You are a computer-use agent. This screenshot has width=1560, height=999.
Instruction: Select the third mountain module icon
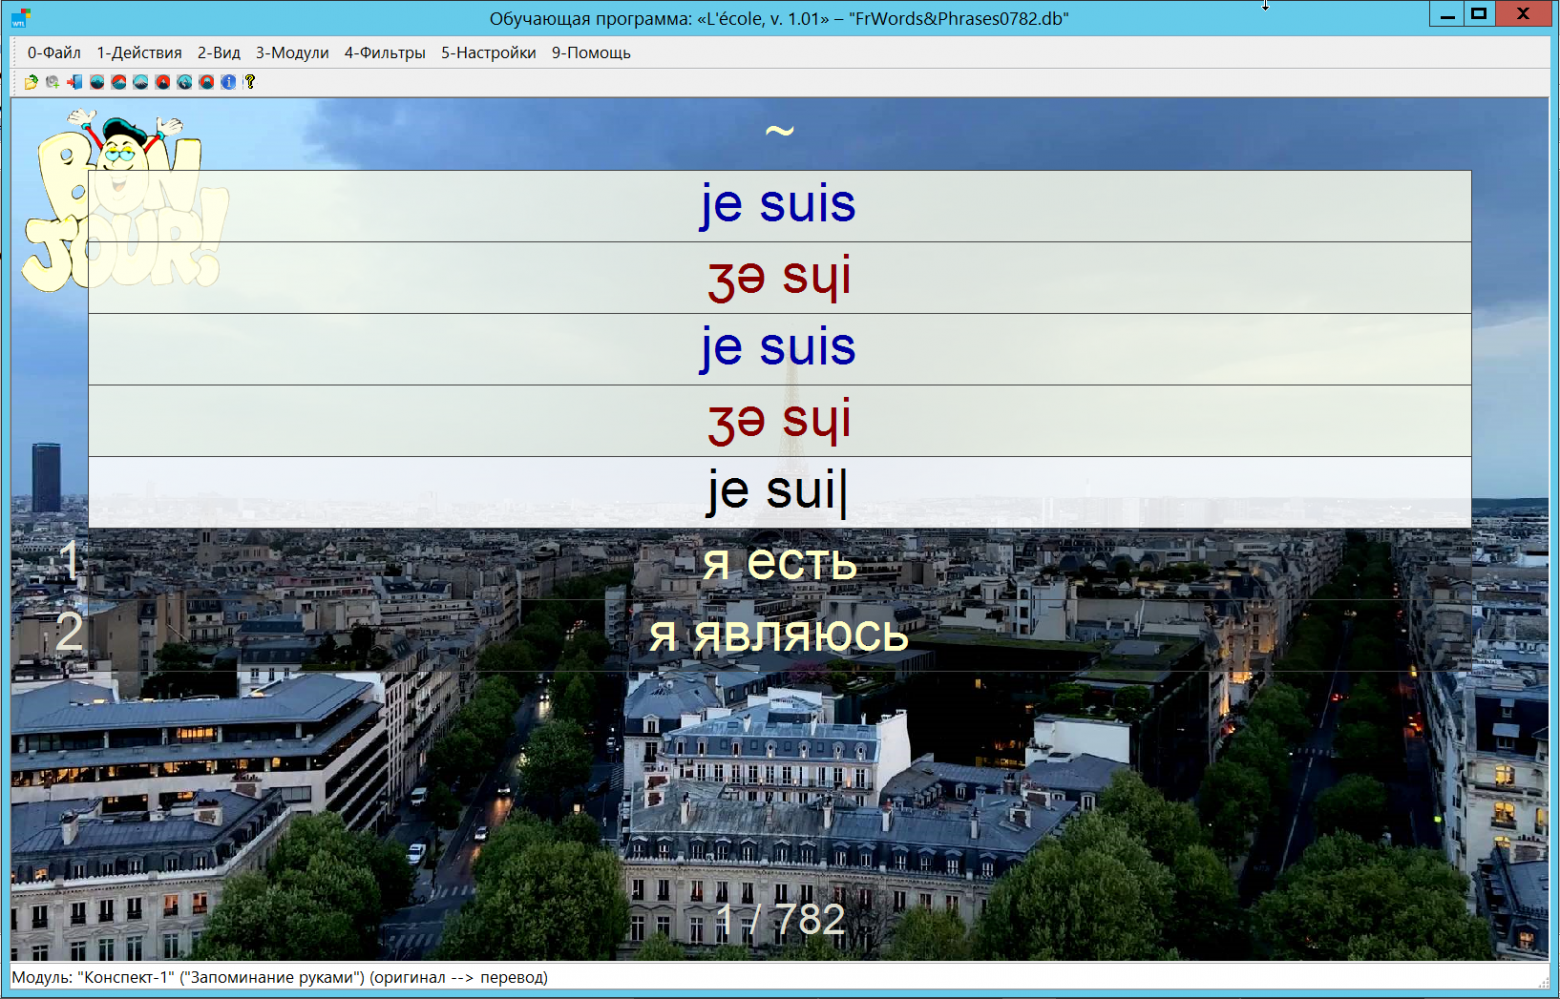140,82
